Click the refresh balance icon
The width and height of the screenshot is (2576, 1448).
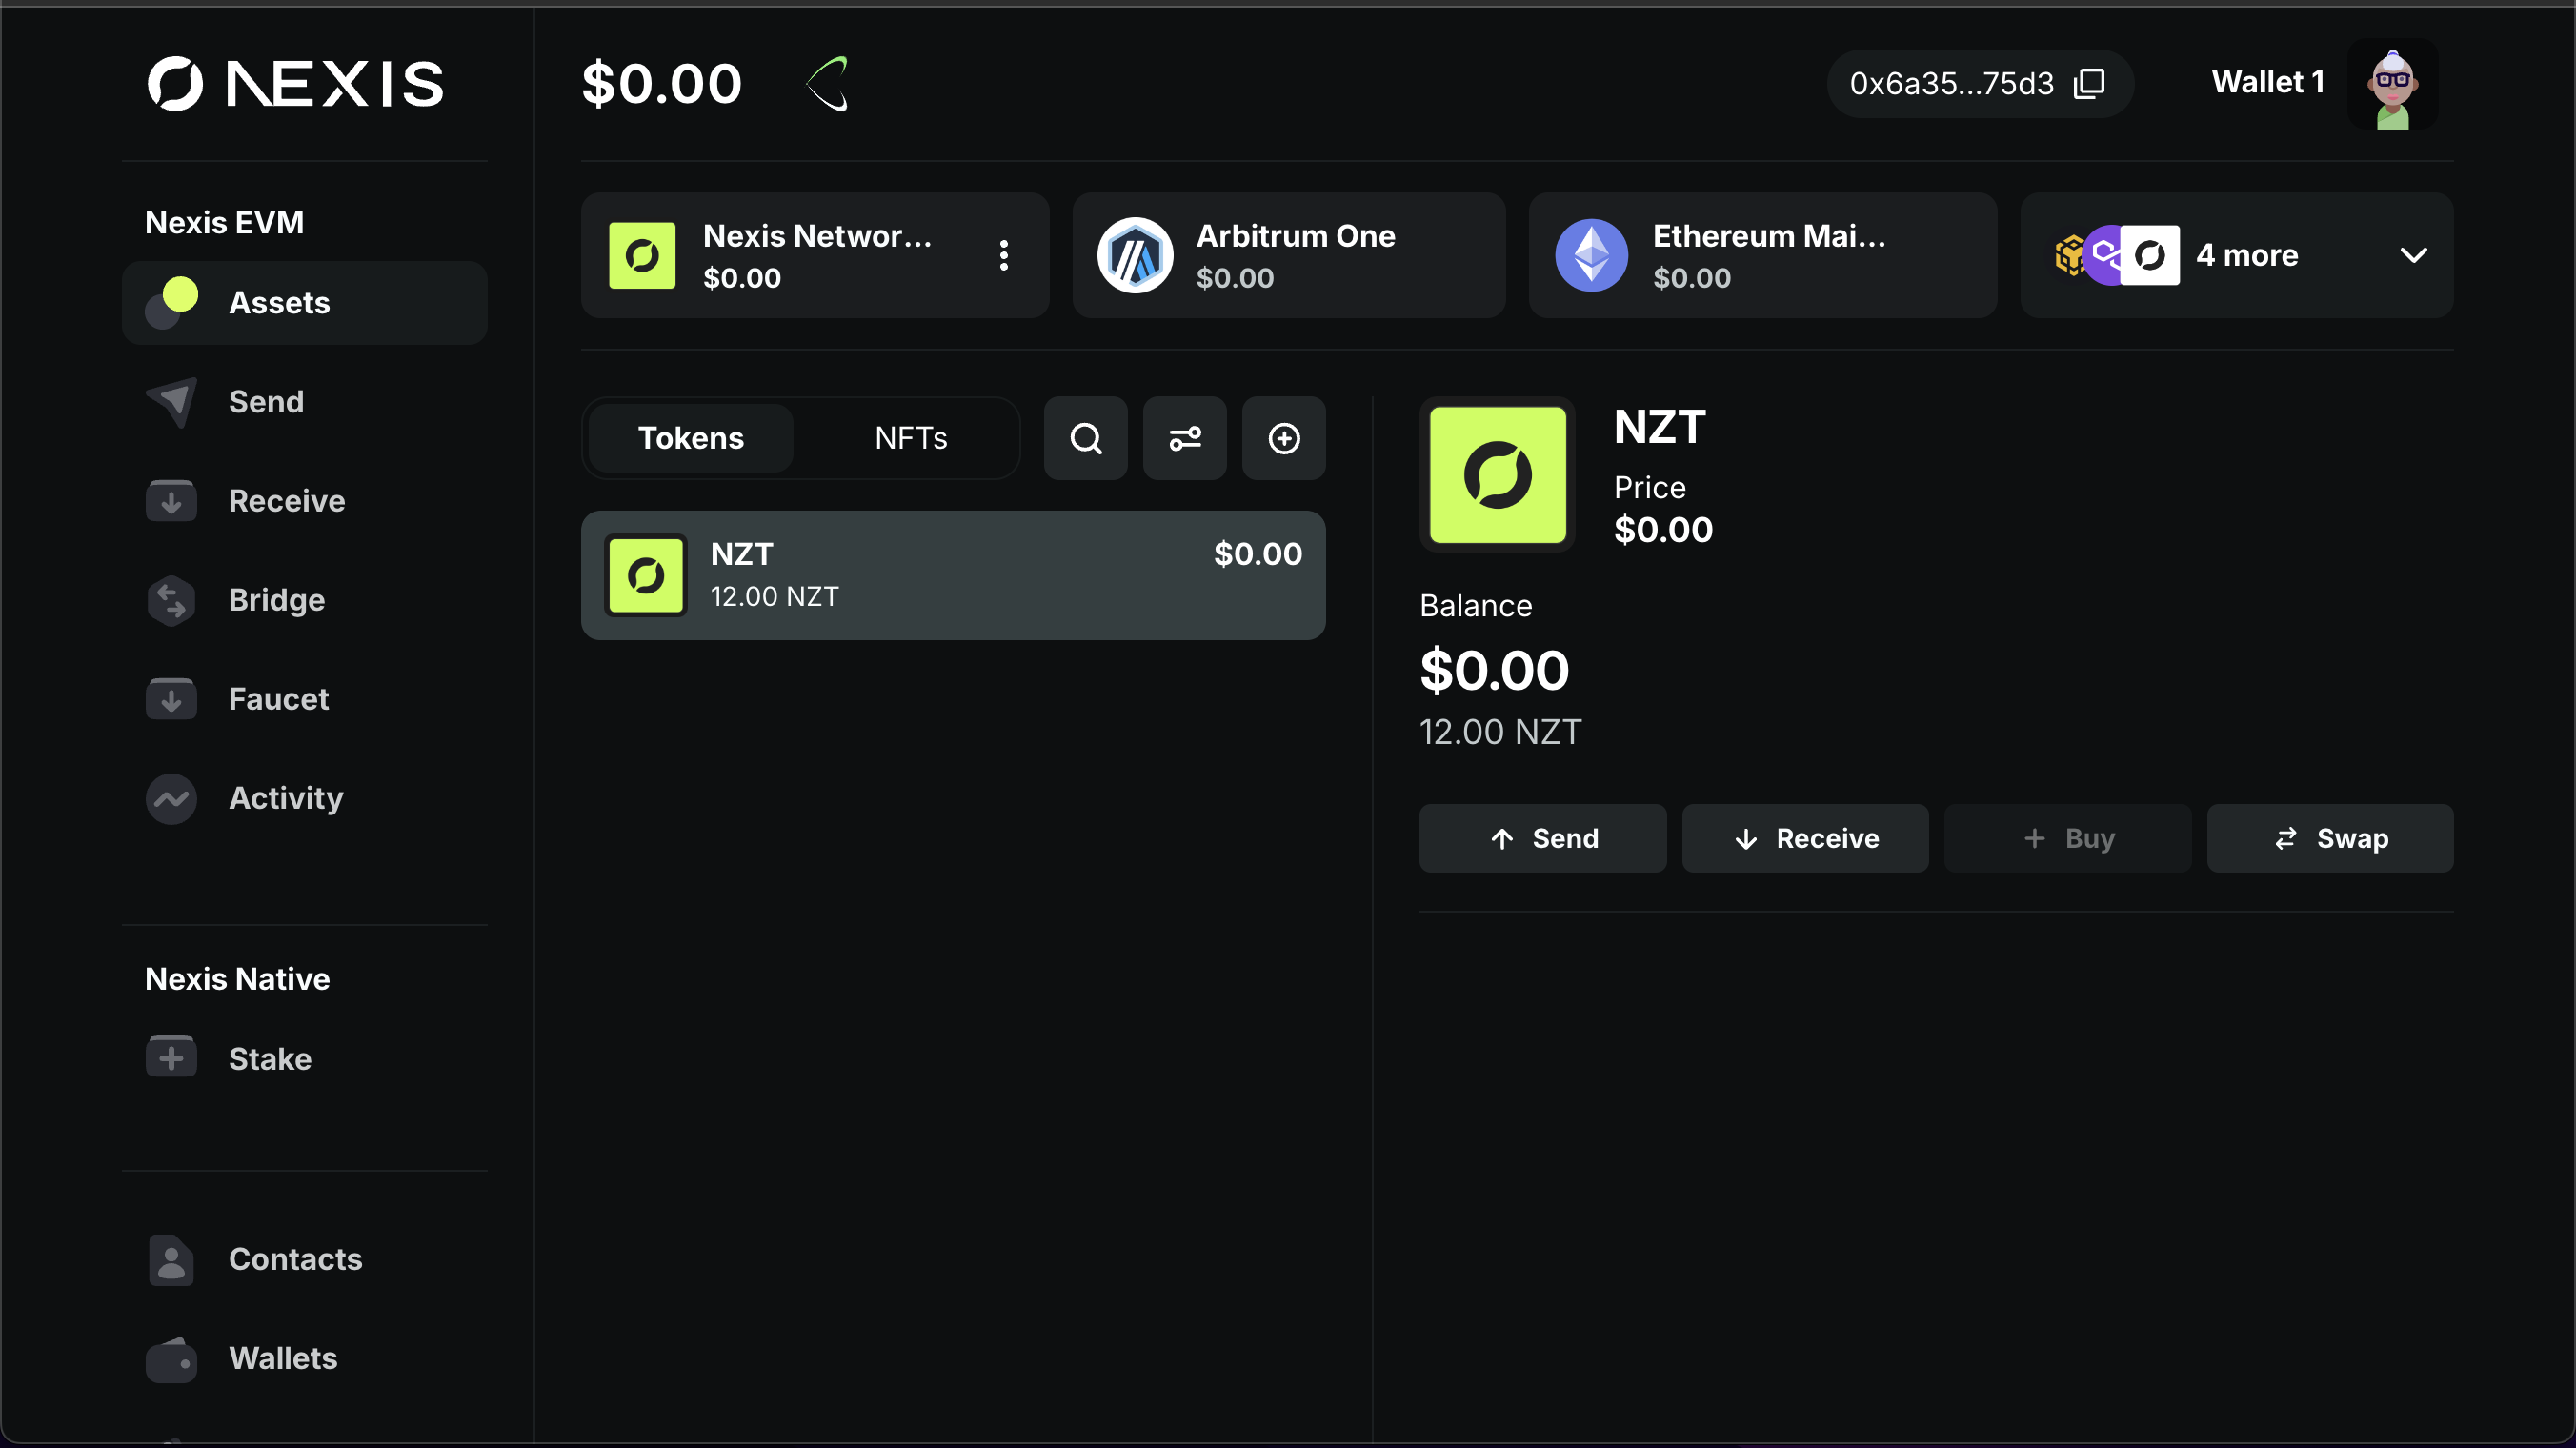click(x=828, y=84)
